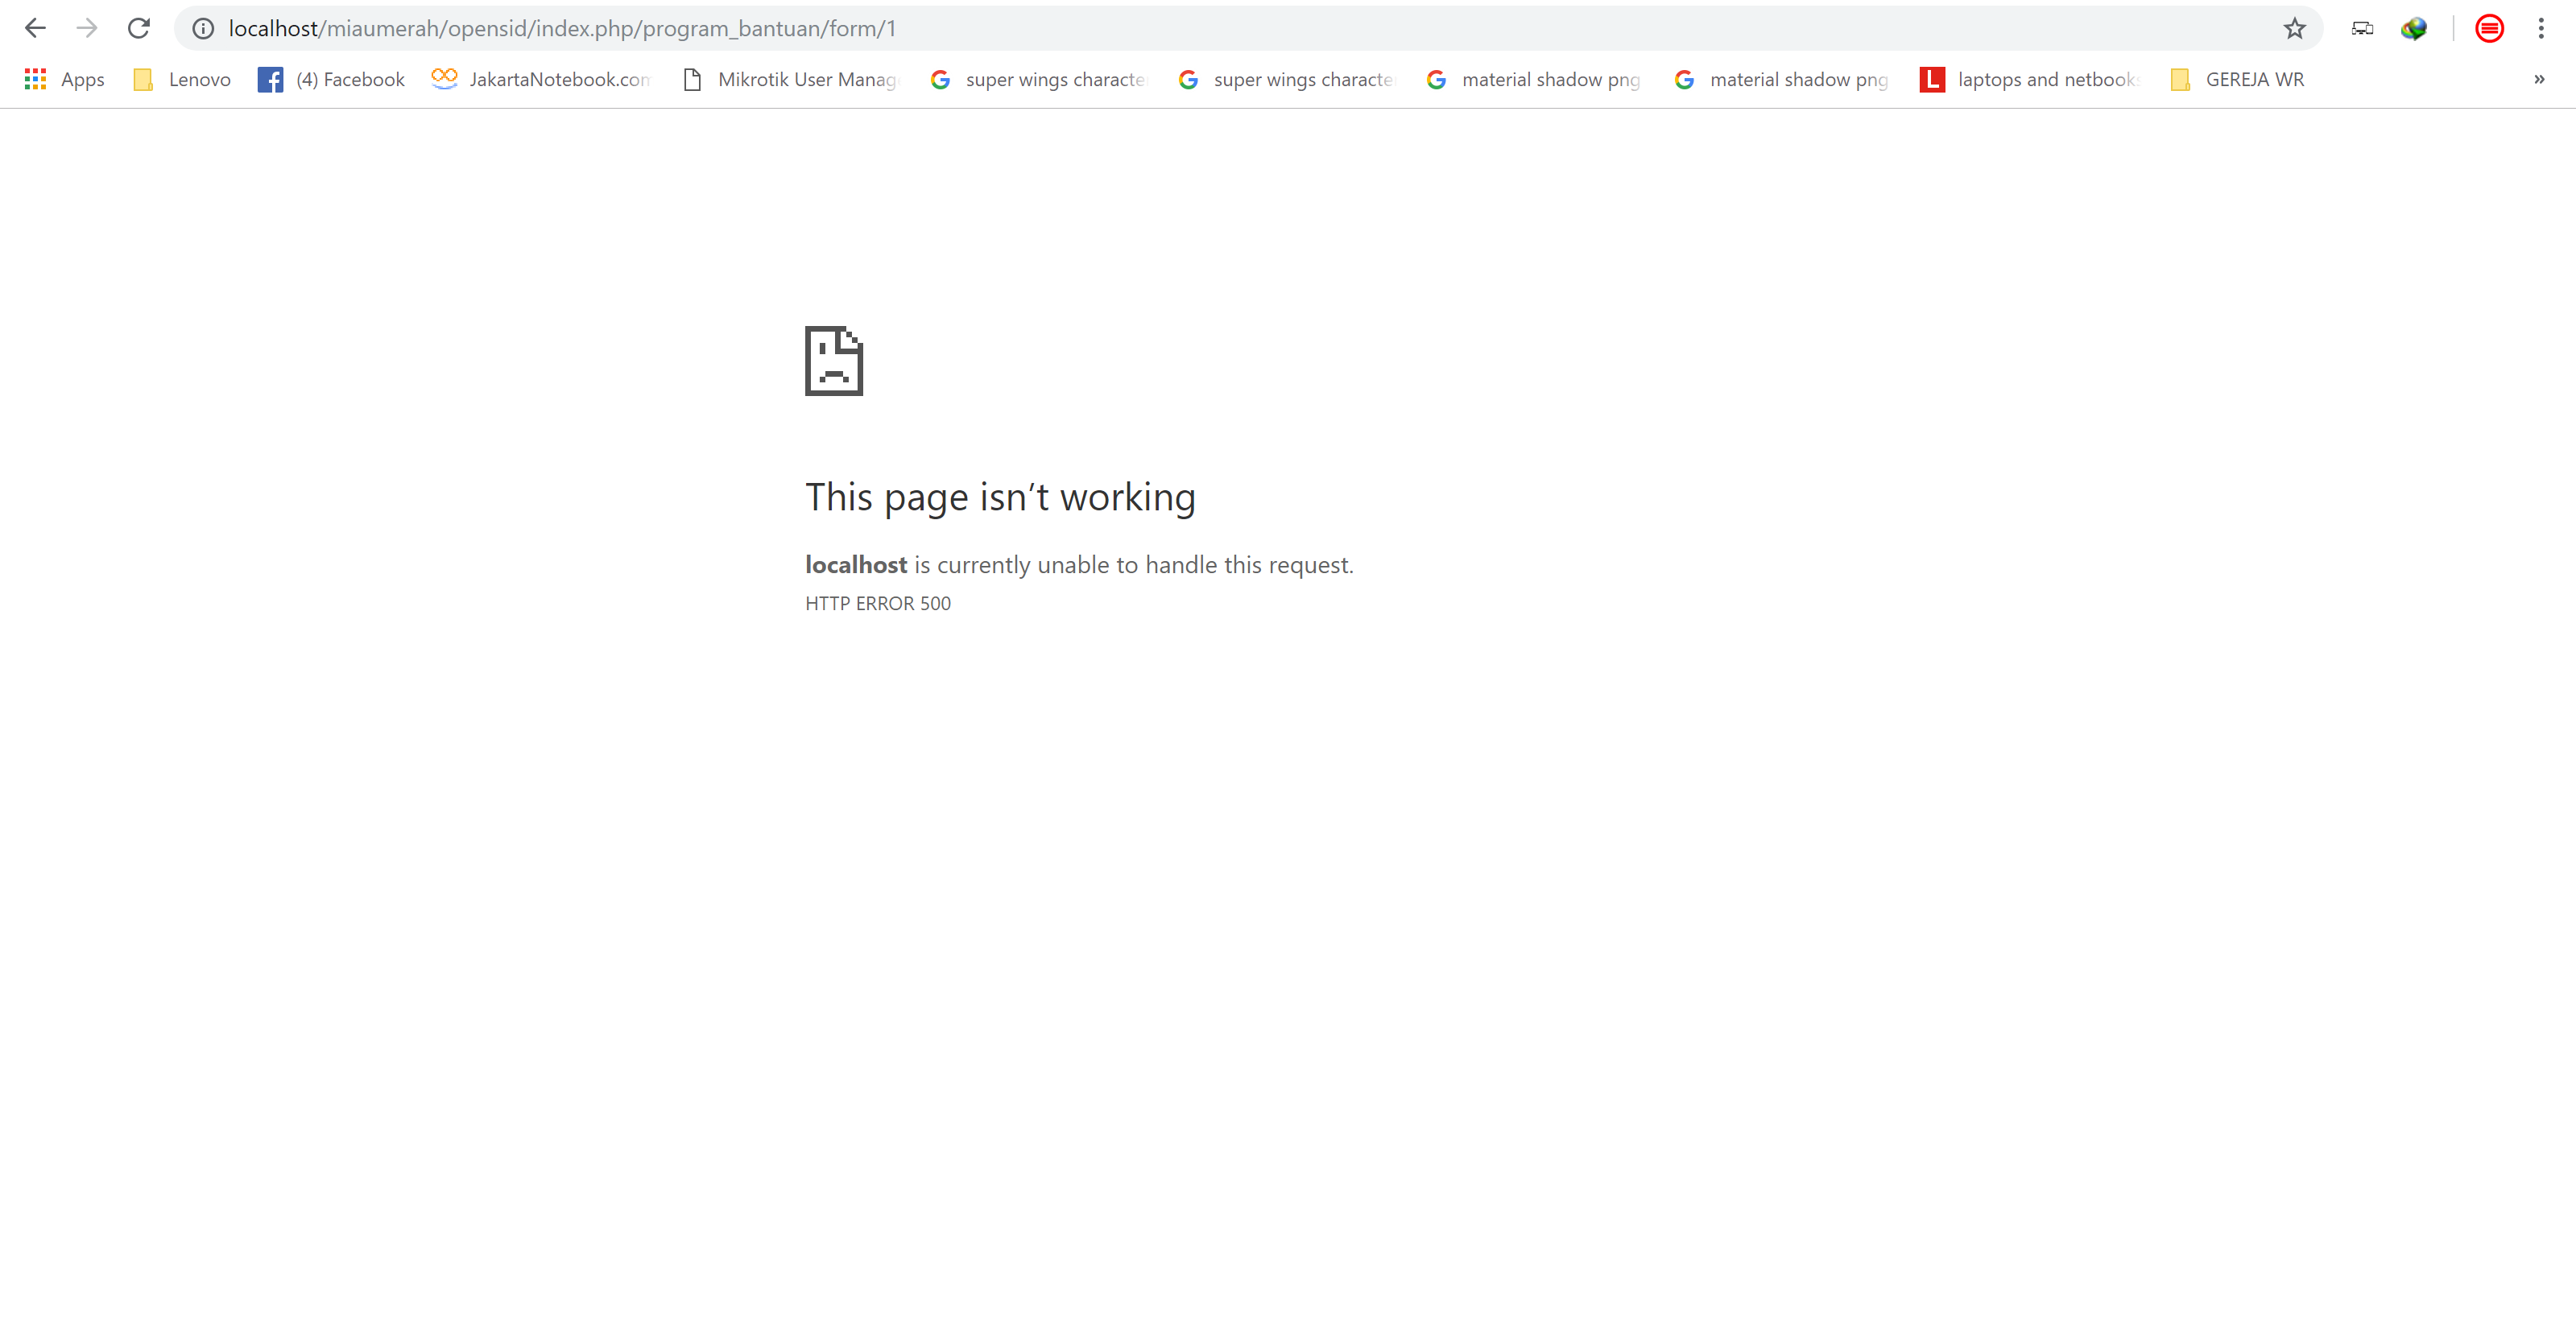The image size is (2576, 1329).
Task: Open Chrome's three-dot menu
Action: [2541, 28]
